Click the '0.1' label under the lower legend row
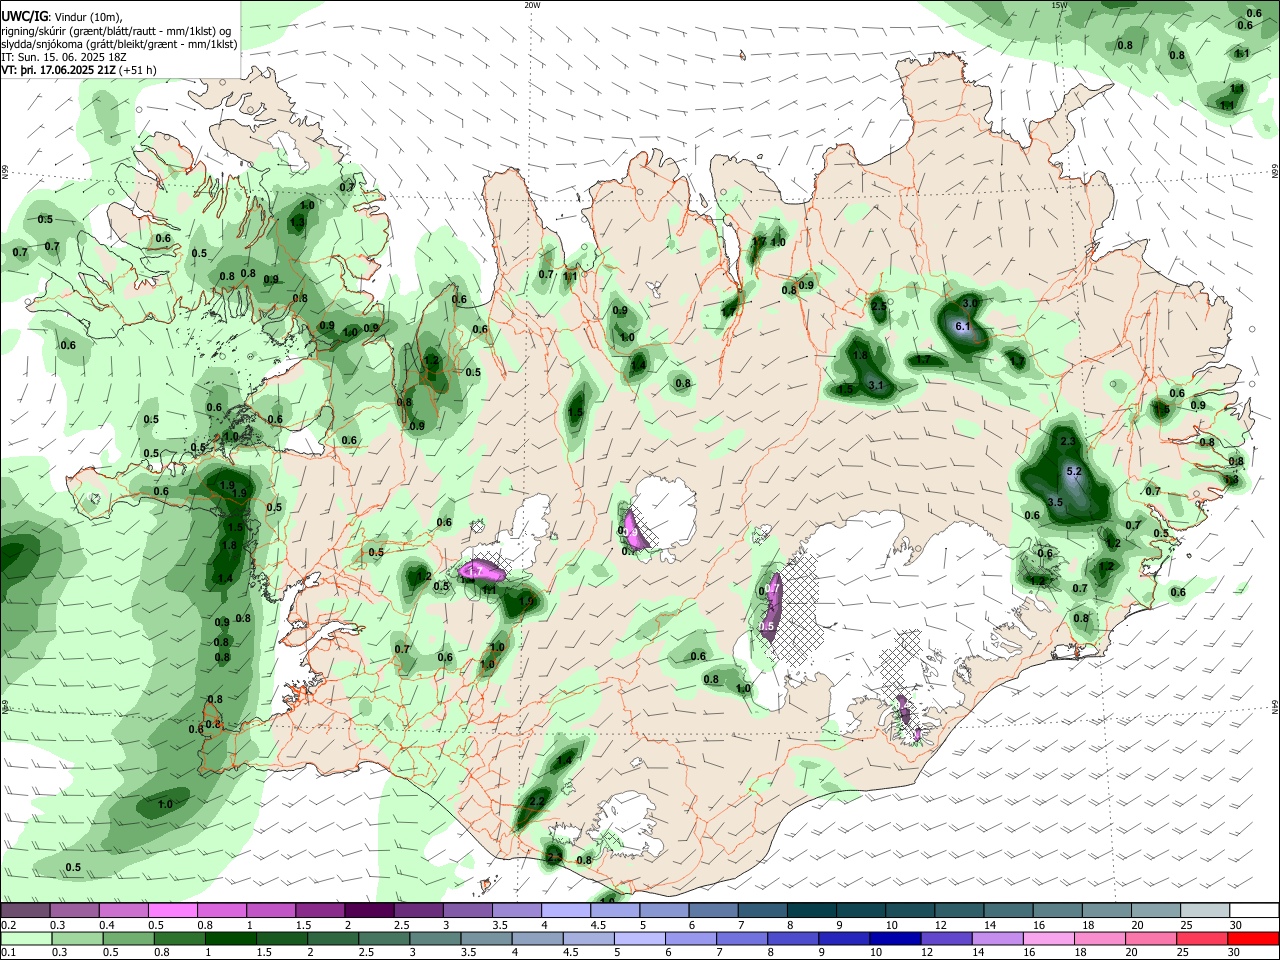 click(x=8, y=952)
